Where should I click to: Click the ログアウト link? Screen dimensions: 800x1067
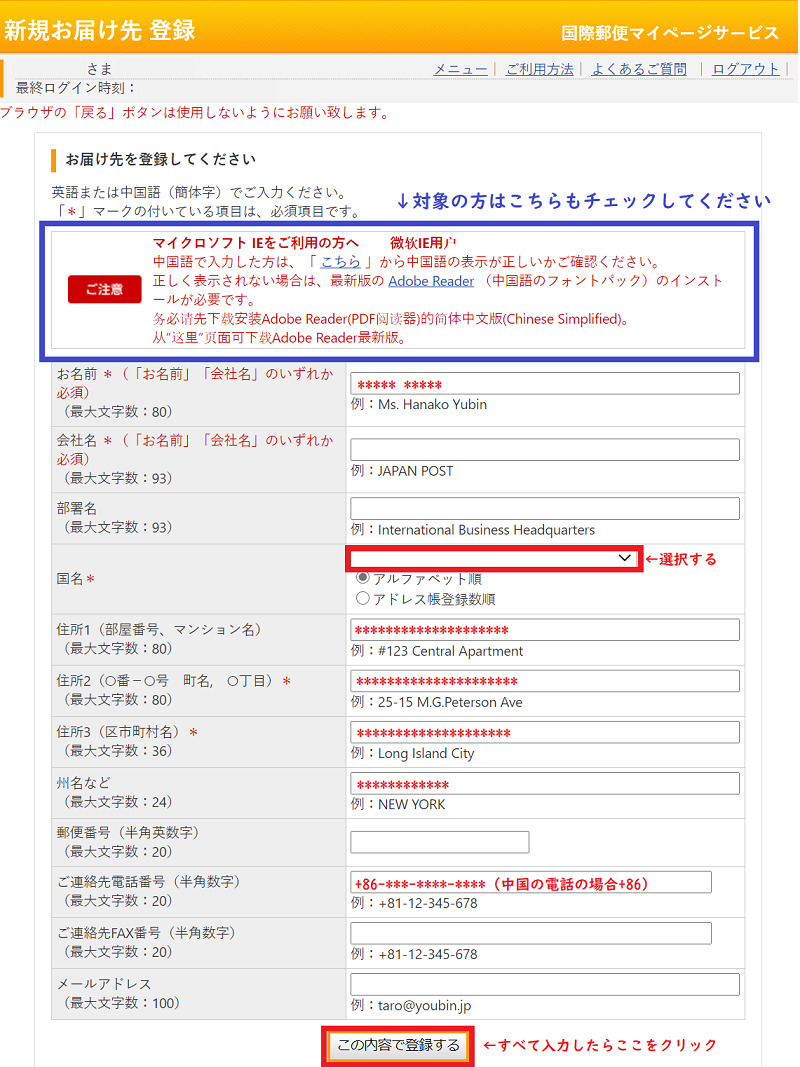pos(745,69)
